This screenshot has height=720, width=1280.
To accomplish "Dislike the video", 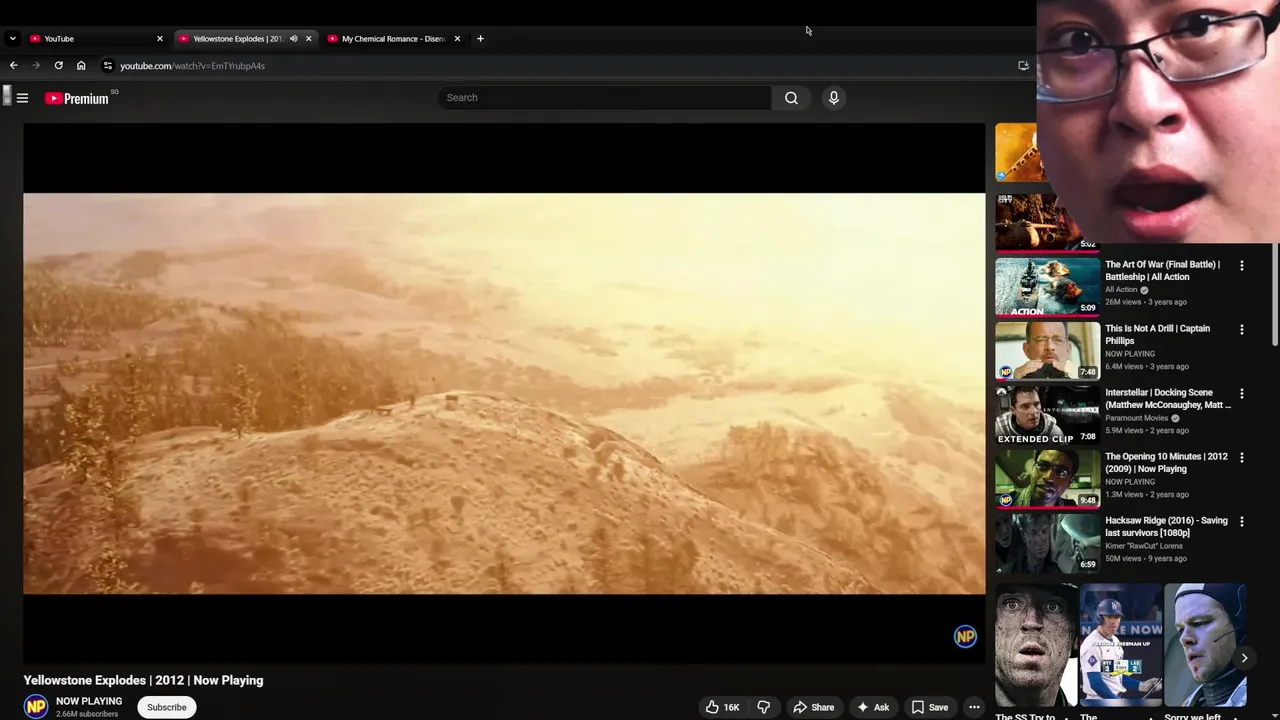I will pyautogui.click(x=763, y=707).
